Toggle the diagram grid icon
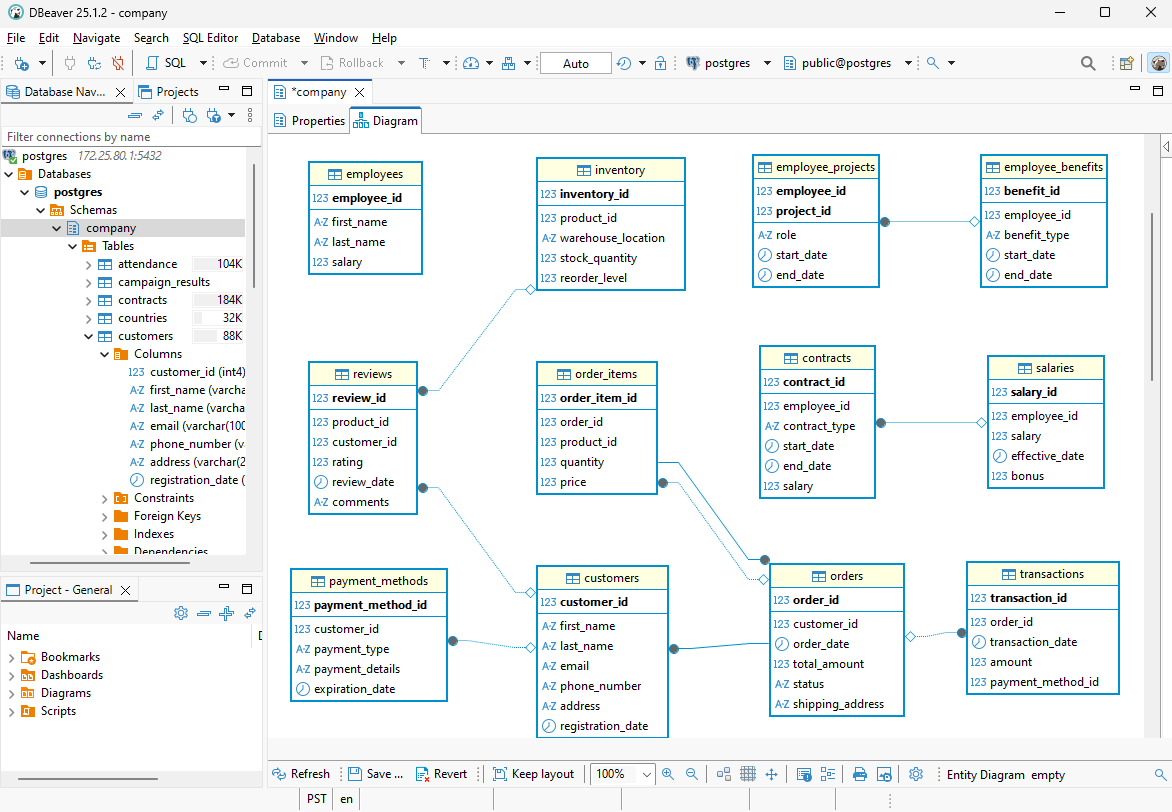The image size is (1172, 812). [747, 775]
